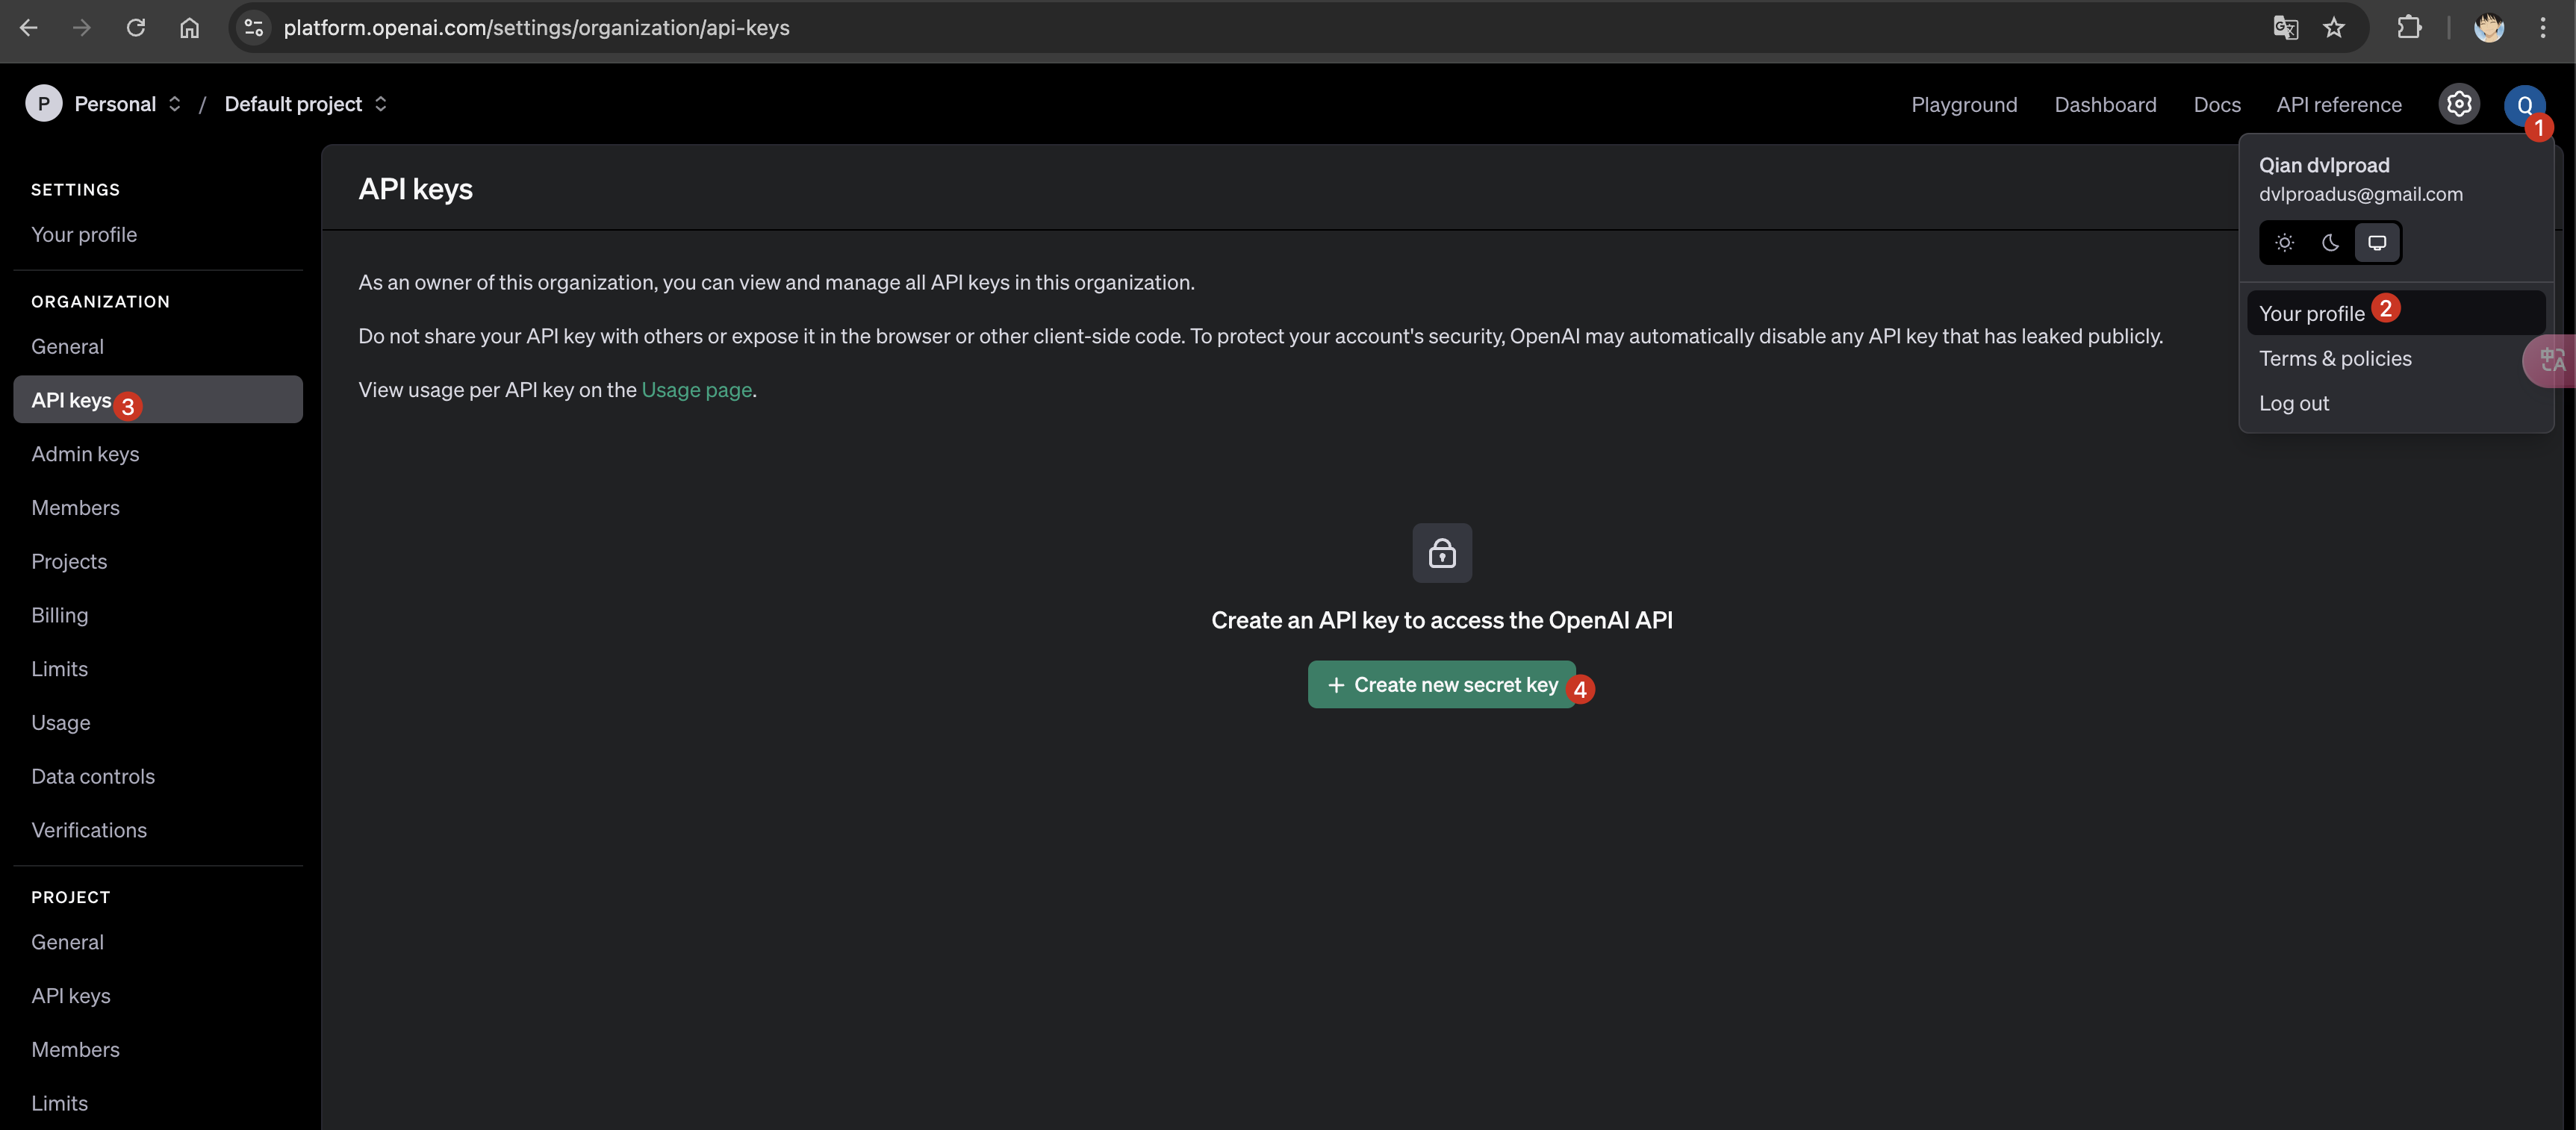The width and height of the screenshot is (2576, 1130).
Task: Open Terms & policies
Action: pyautogui.click(x=2395, y=358)
